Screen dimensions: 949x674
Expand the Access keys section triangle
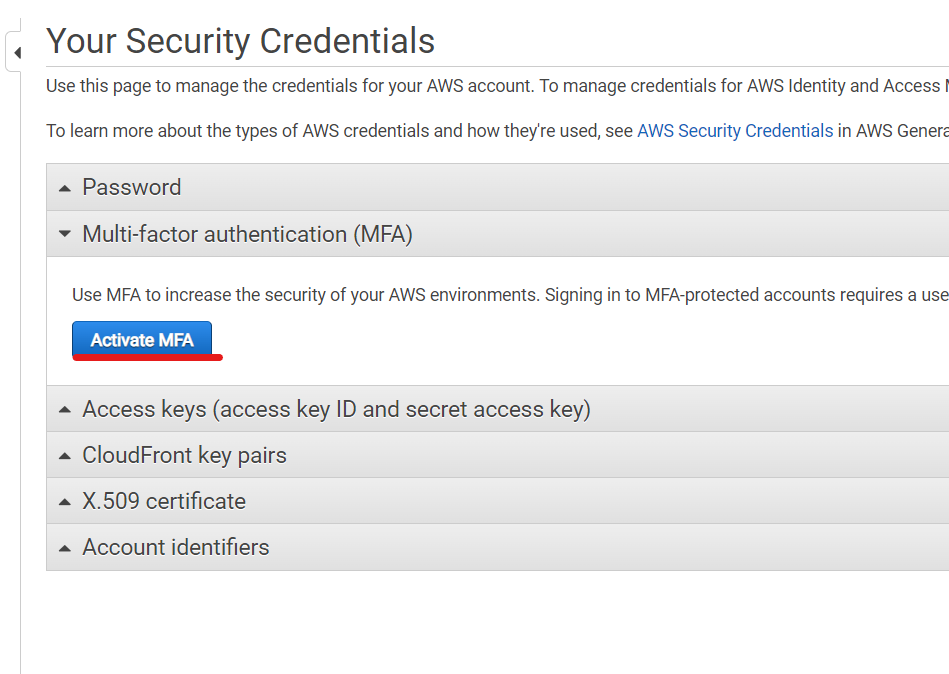point(65,410)
